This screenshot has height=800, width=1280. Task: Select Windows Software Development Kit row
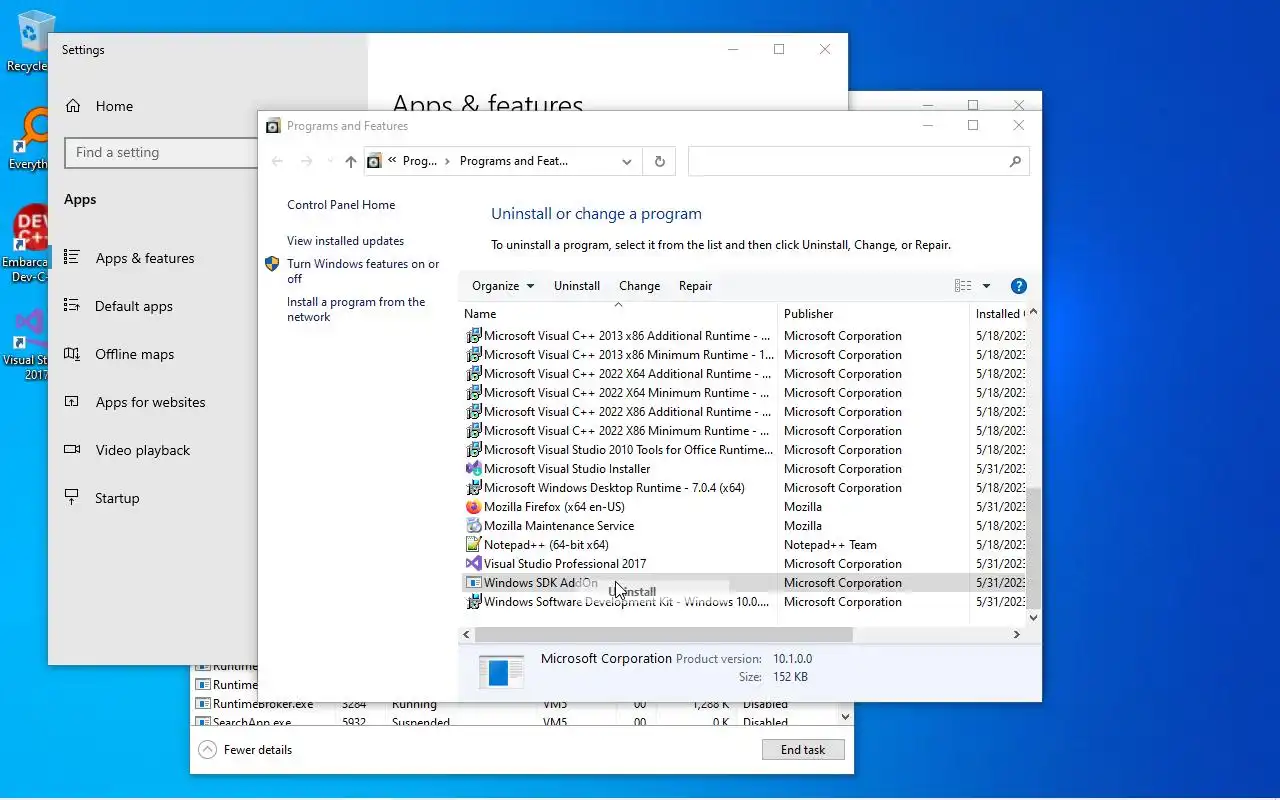742,602
